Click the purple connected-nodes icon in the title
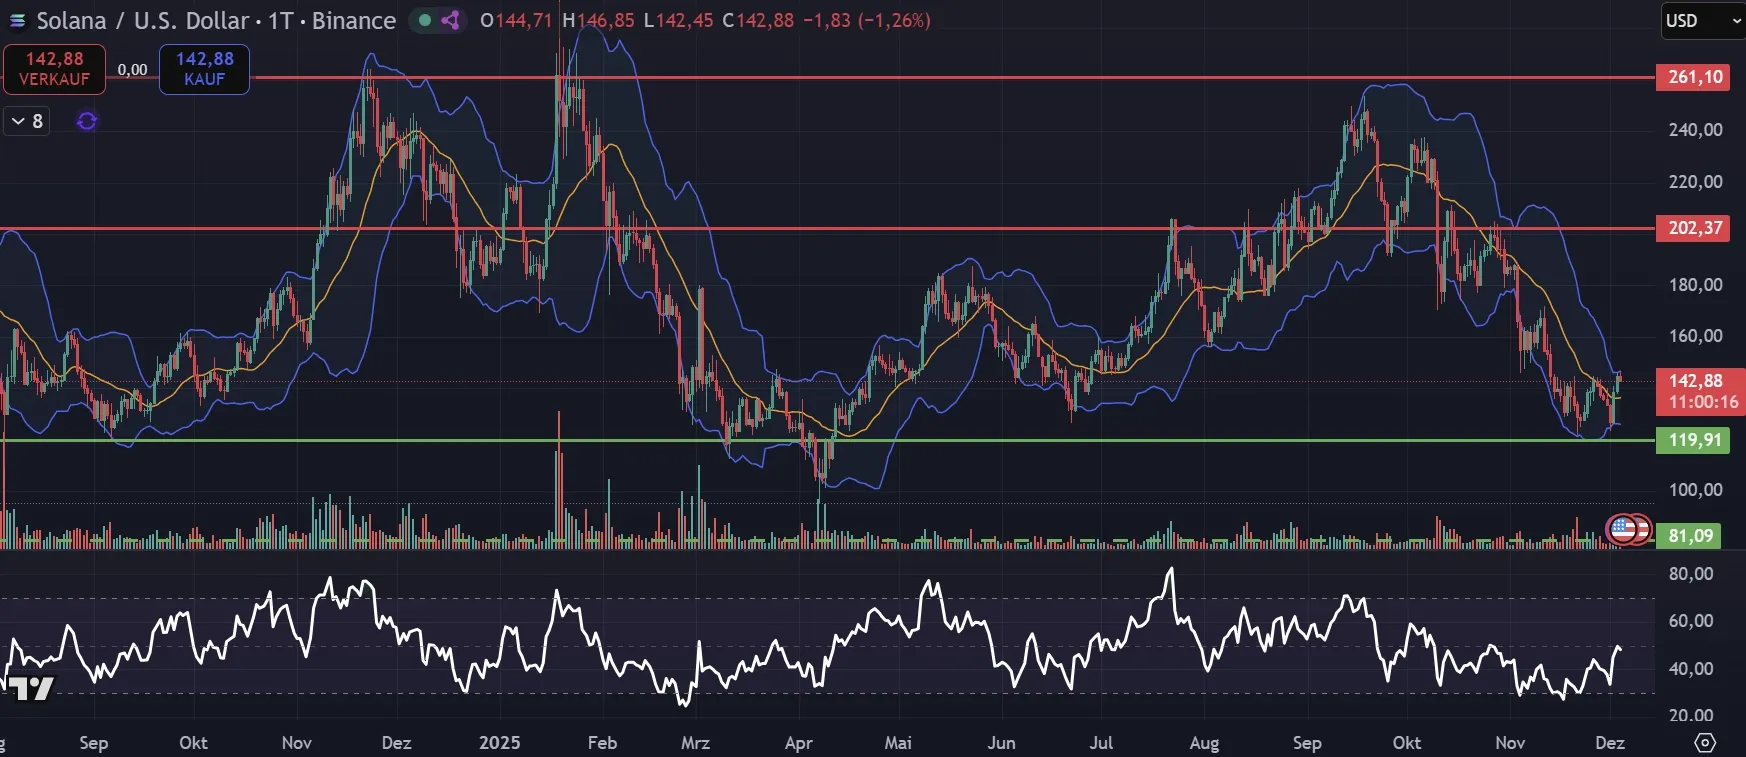1746x757 pixels. pos(451,20)
